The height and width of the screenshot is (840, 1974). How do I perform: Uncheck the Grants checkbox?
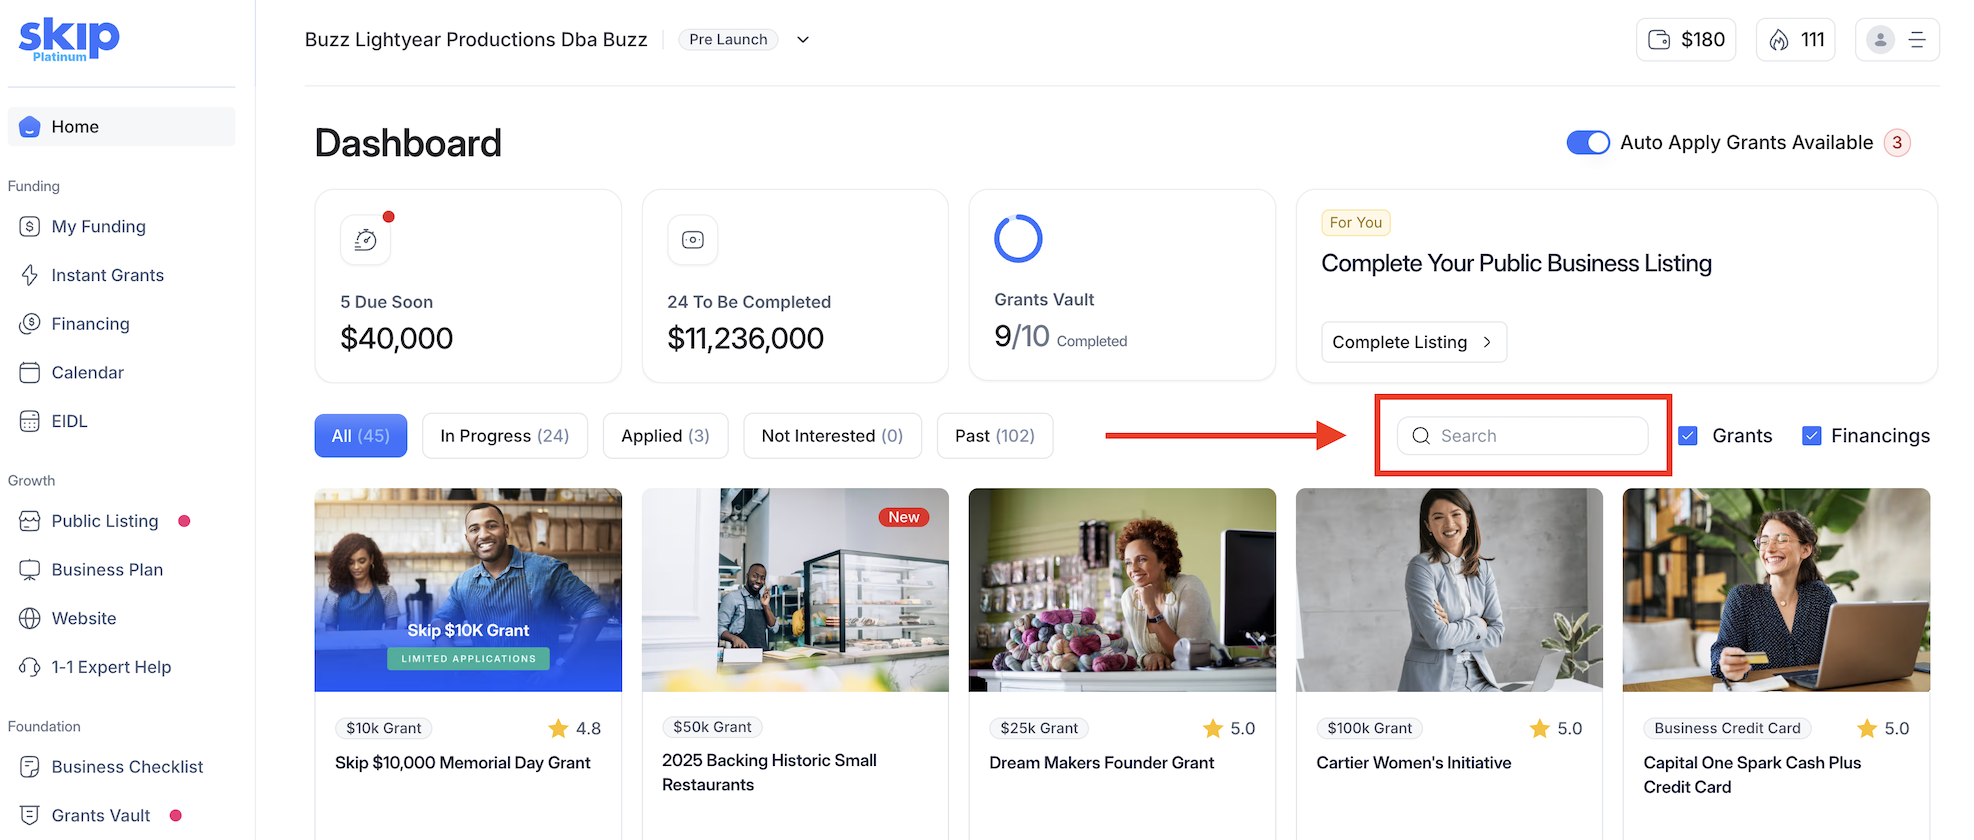pyautogui.click(x=1688, y=436)
